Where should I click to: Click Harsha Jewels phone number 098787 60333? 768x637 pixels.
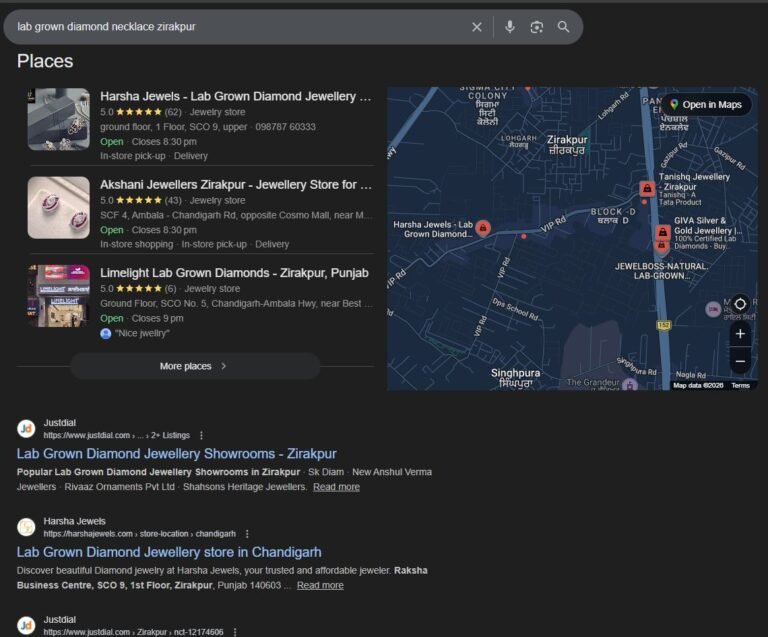coord(286,127)
